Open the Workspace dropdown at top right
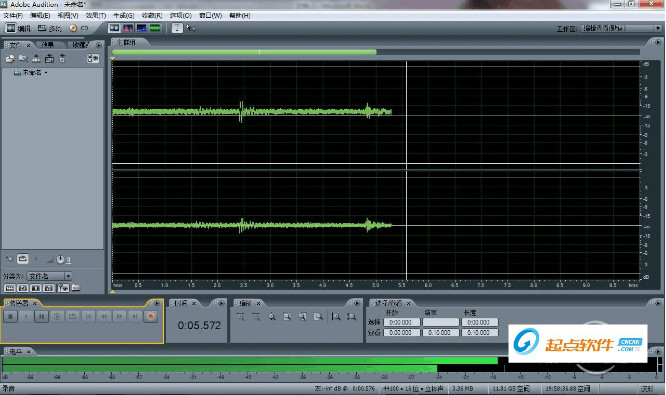The height and width of the screenshot is (395, 666). [621, 28]
